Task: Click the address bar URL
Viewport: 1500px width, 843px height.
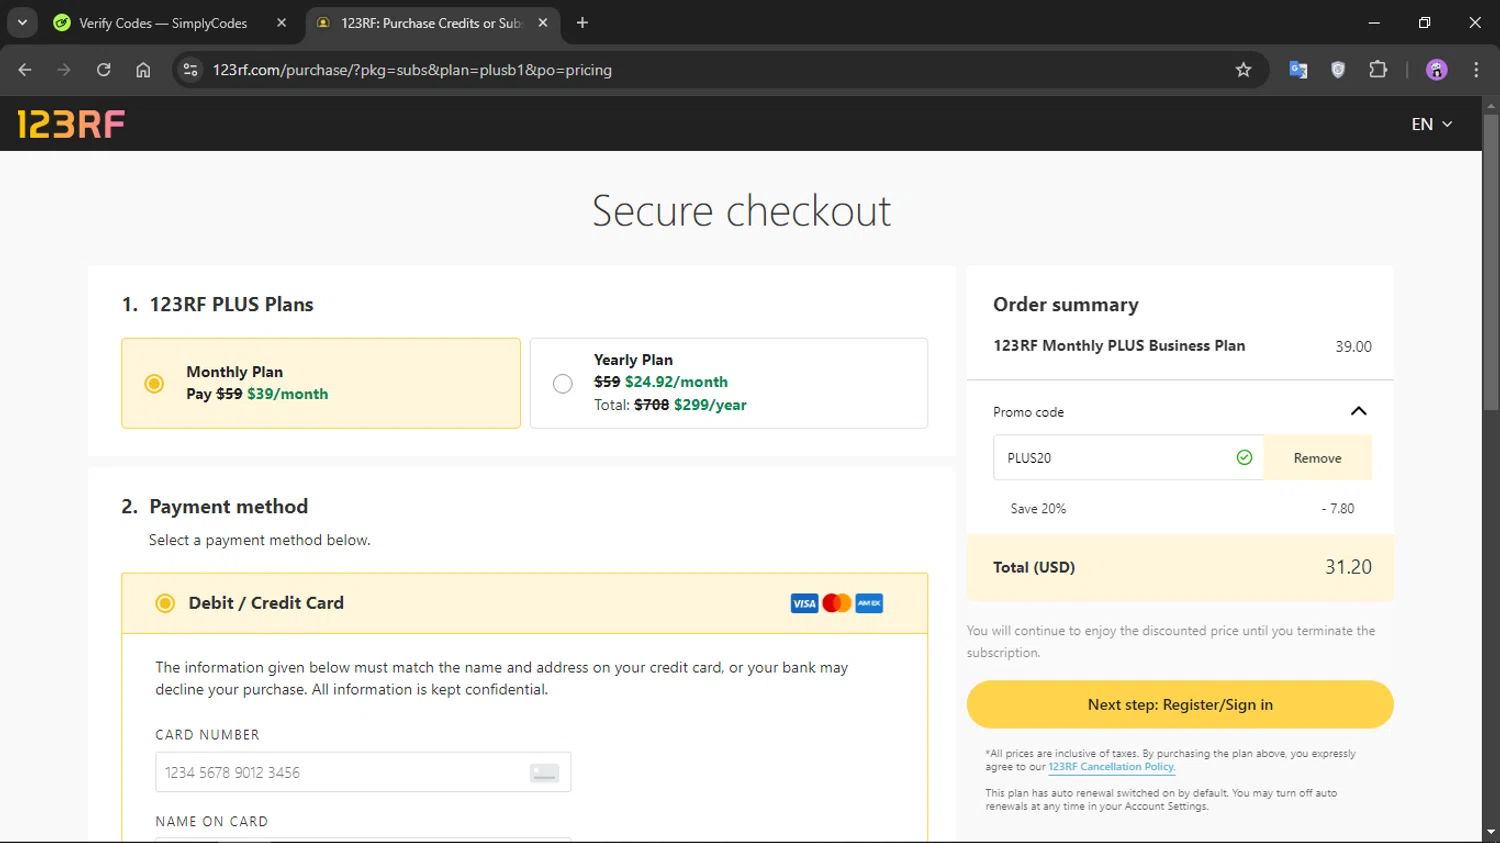Action: point(412,70)
